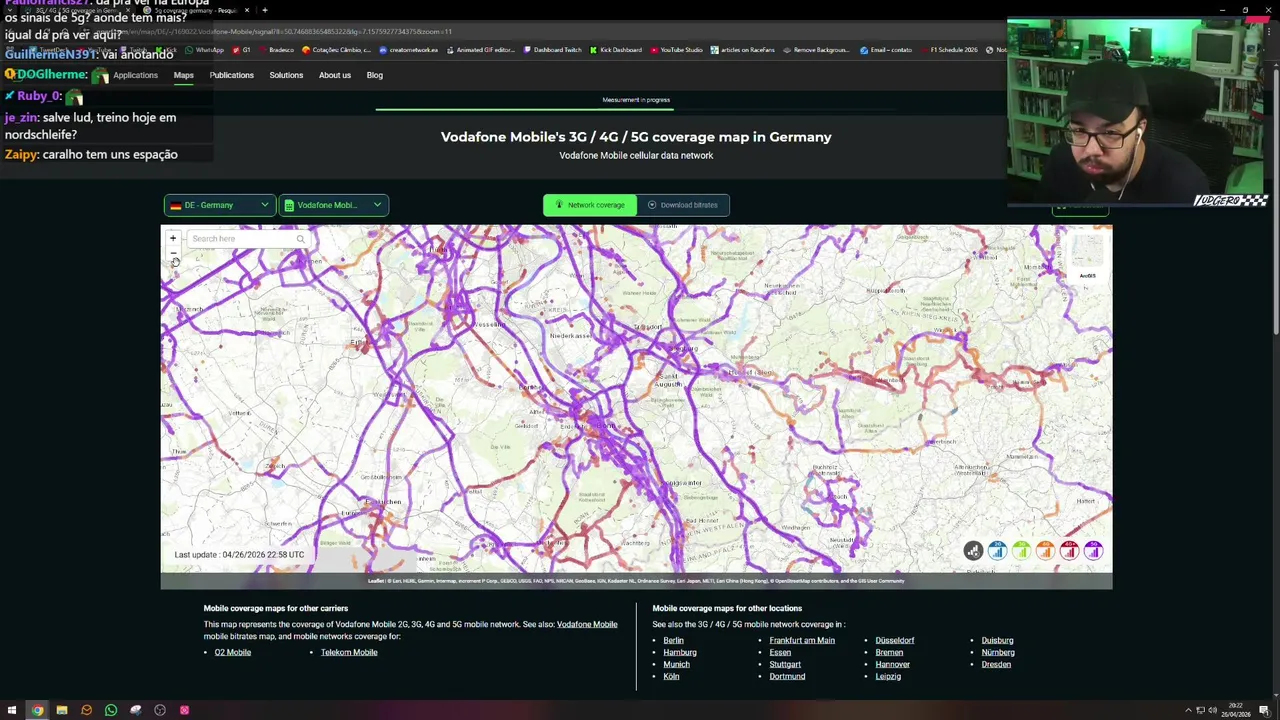The image size is (1280, 720).
Task: Open the Duisburg coverage link
Action: [997, 640]
